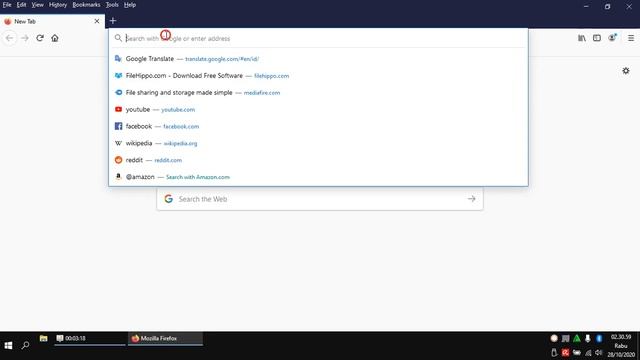Select wikipedia suggestion
The image size is (640, 360).
pos(318,143)
